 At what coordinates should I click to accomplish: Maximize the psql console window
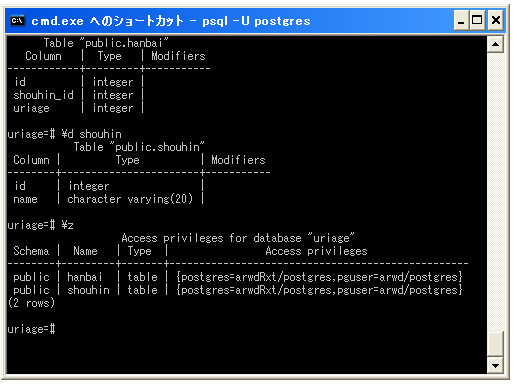click(x=477, y=21)
